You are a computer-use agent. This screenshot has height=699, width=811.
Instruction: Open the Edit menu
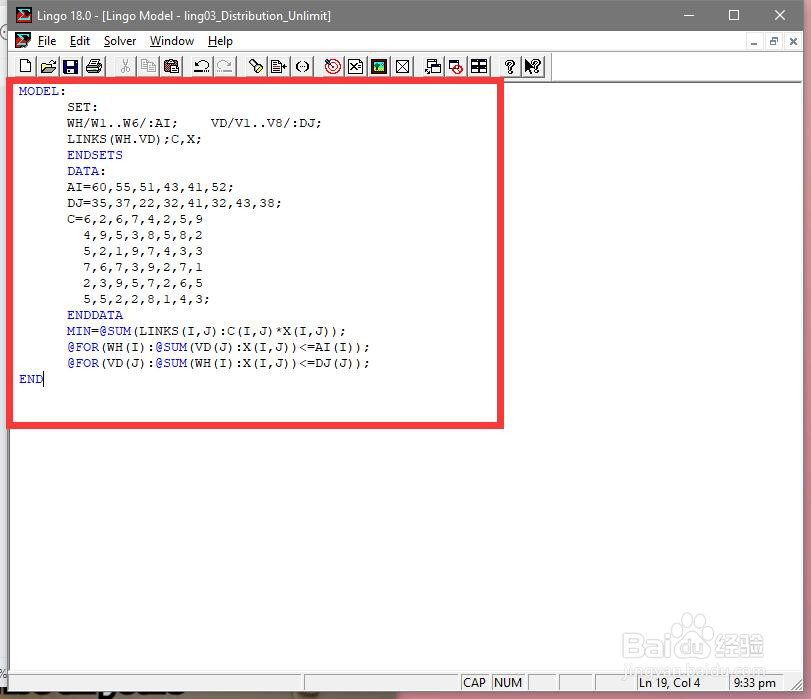tap(80, 41)
